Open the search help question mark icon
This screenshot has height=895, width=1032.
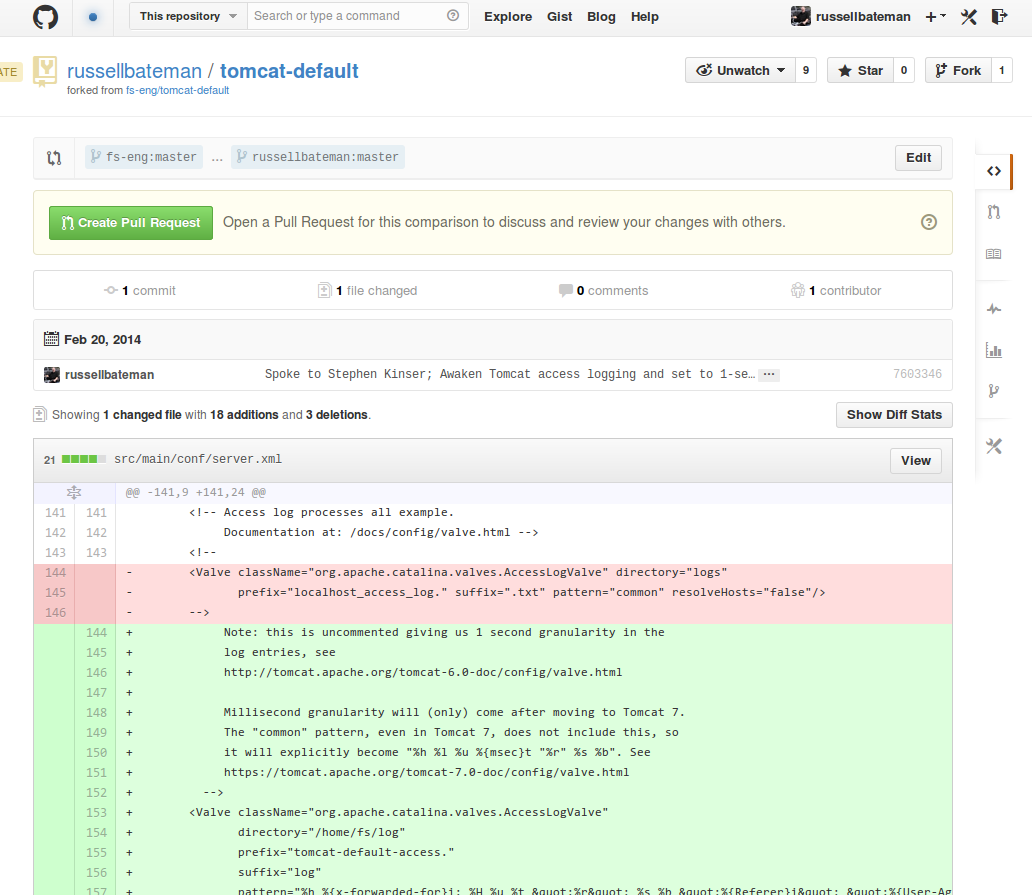pyautogui.click(x=453, y=16)
